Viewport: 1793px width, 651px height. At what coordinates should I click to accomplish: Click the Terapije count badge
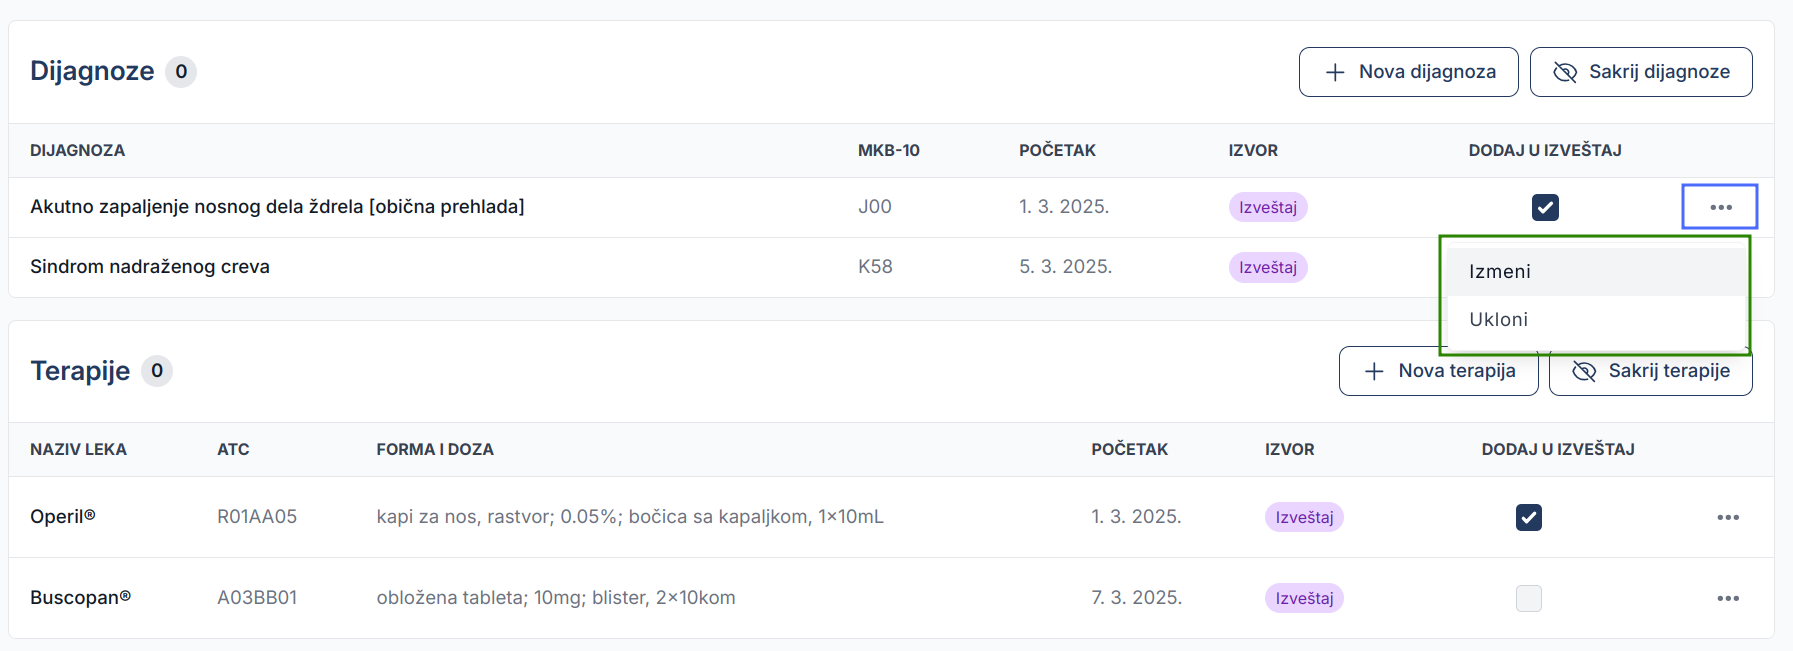157,371
